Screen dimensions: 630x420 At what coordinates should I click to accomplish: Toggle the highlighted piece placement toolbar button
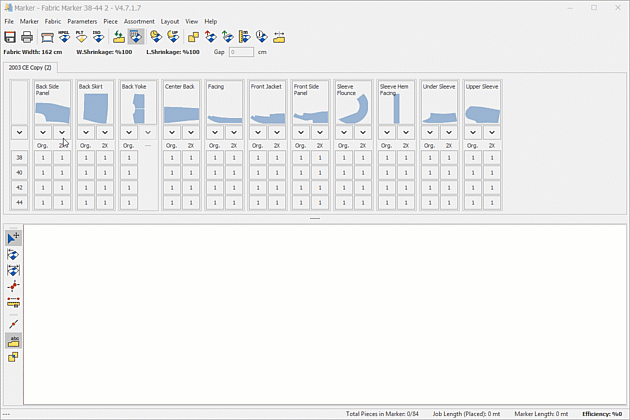[x=136, y=37]
